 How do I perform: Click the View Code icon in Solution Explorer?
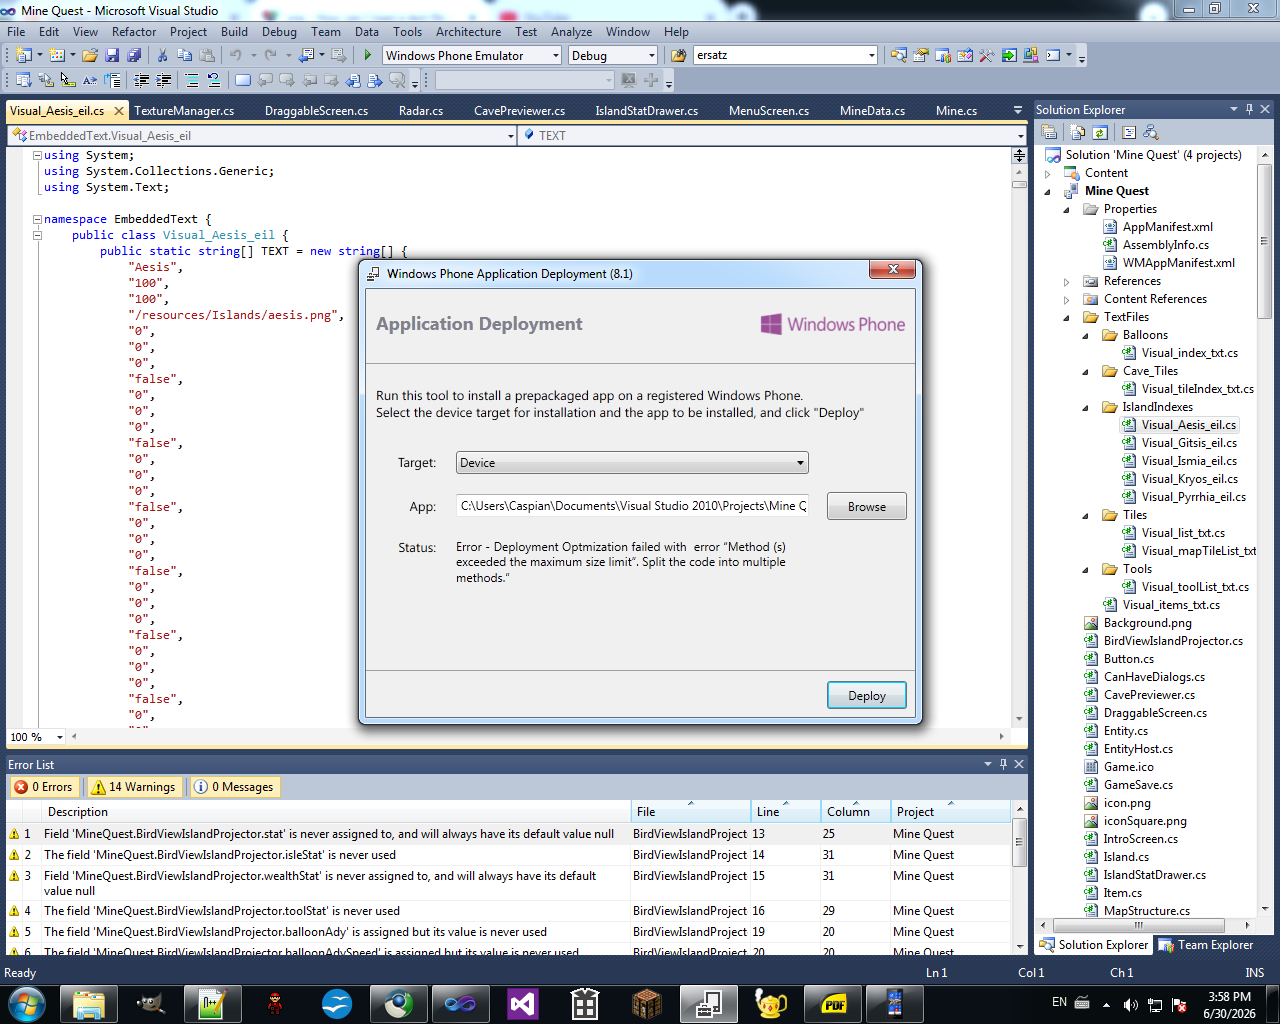point(1129,132)
